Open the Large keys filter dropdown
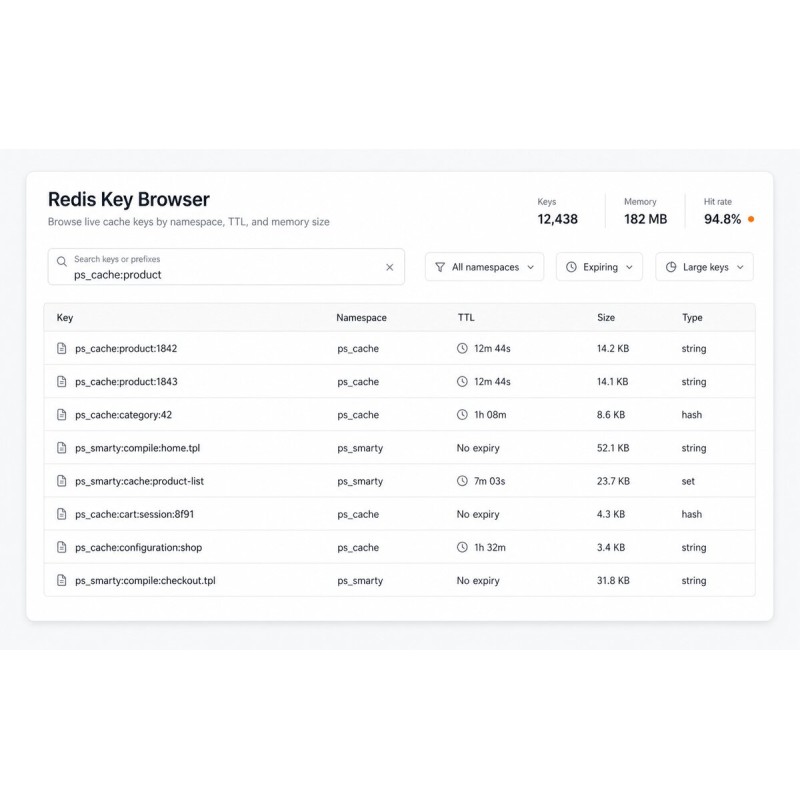800x800 pixels. [x=704, y=267]
